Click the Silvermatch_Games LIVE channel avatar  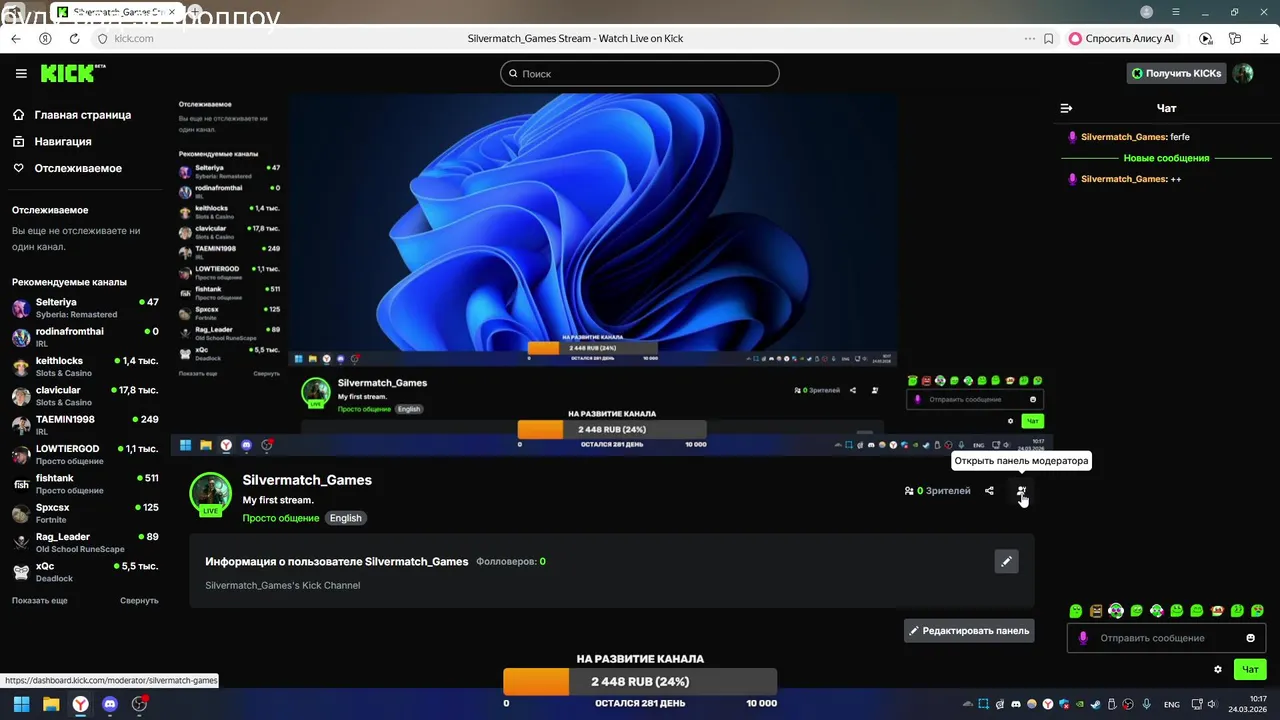click(211, 494)
